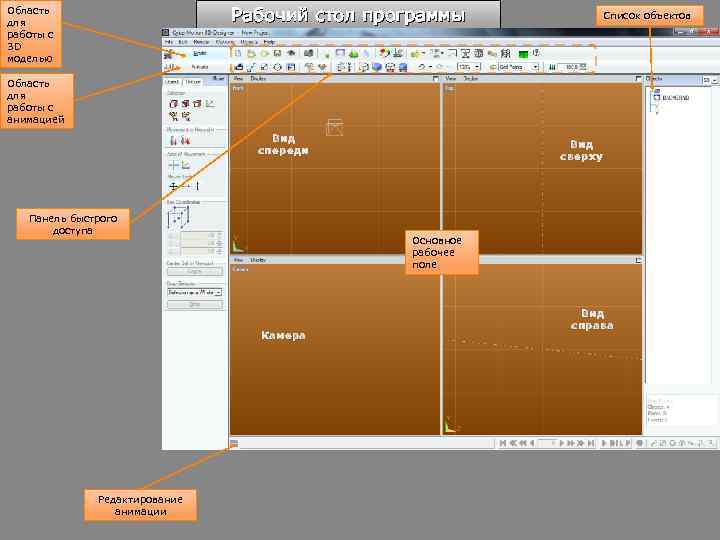720x540 pixels.
Task: Click the people figures toolbar icon
Action: 506,54
